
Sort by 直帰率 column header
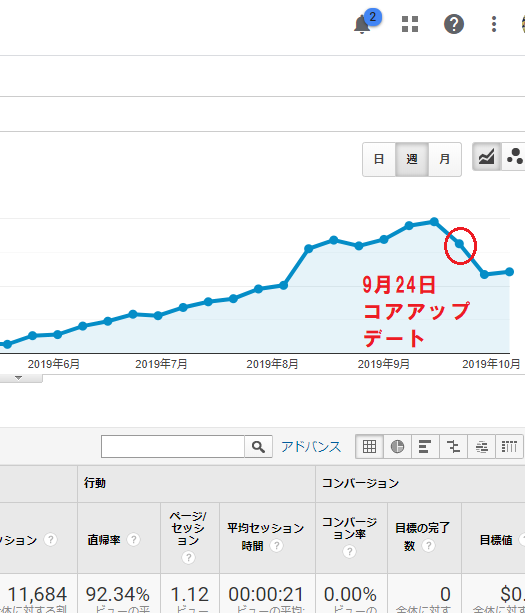104,540
